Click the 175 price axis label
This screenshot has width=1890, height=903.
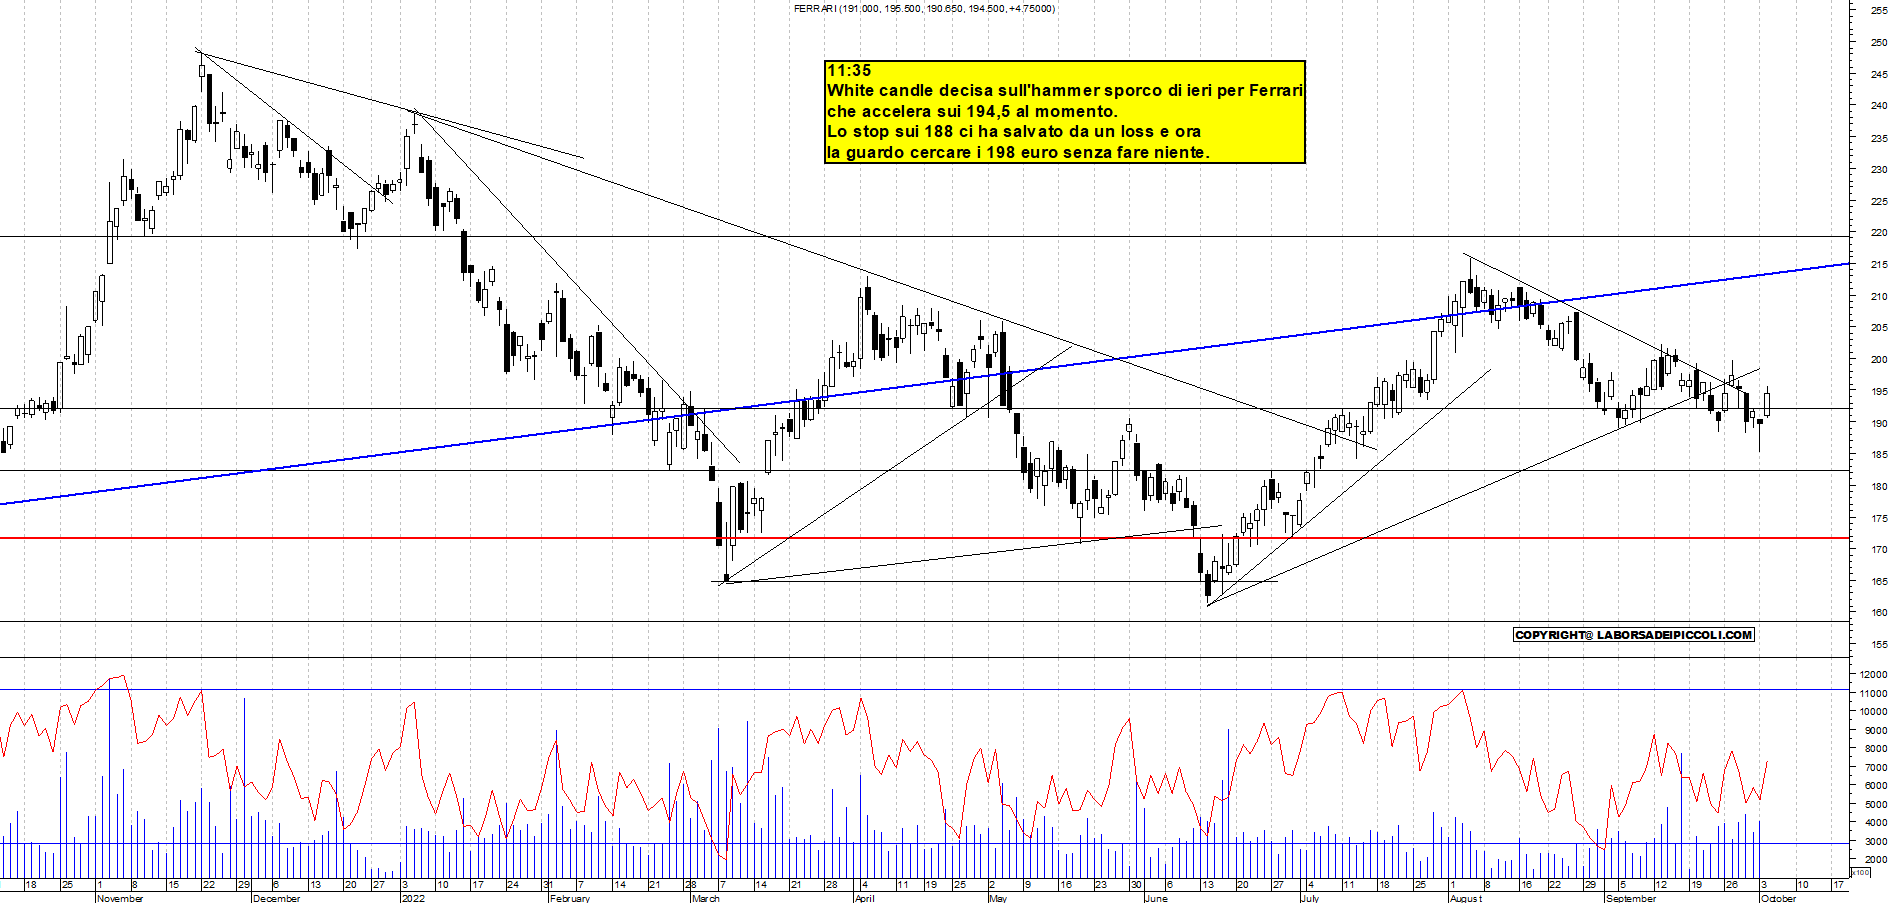tap(1879, 518)
